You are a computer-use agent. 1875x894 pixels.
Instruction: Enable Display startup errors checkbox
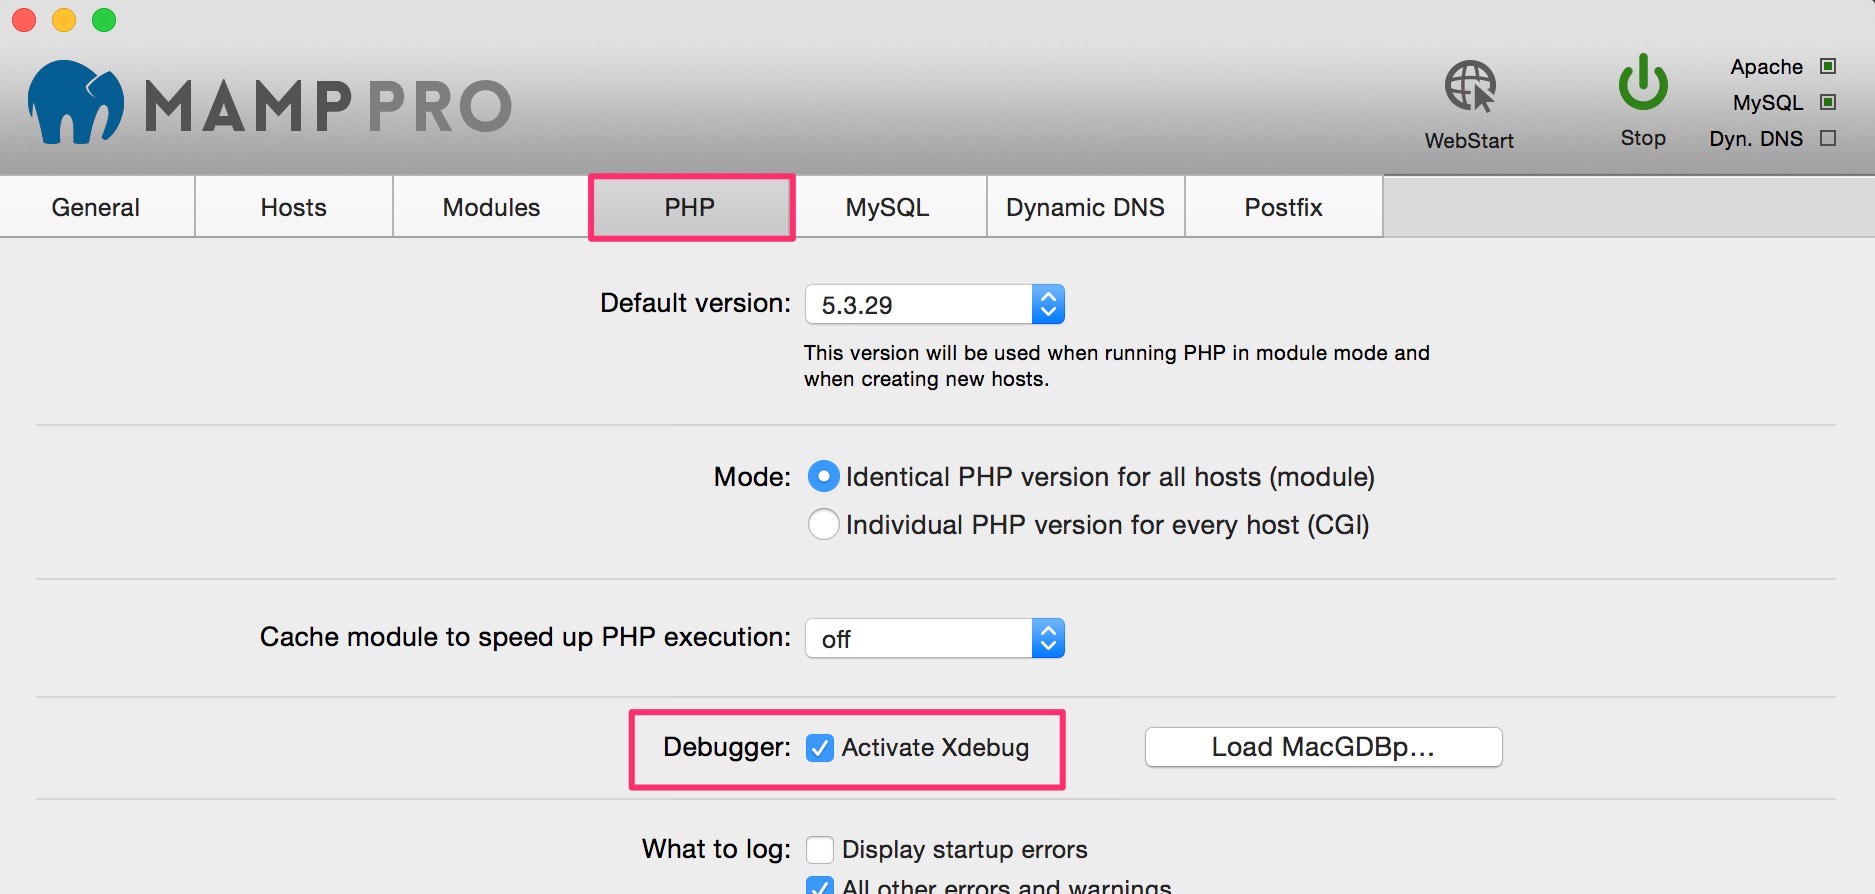820,850
